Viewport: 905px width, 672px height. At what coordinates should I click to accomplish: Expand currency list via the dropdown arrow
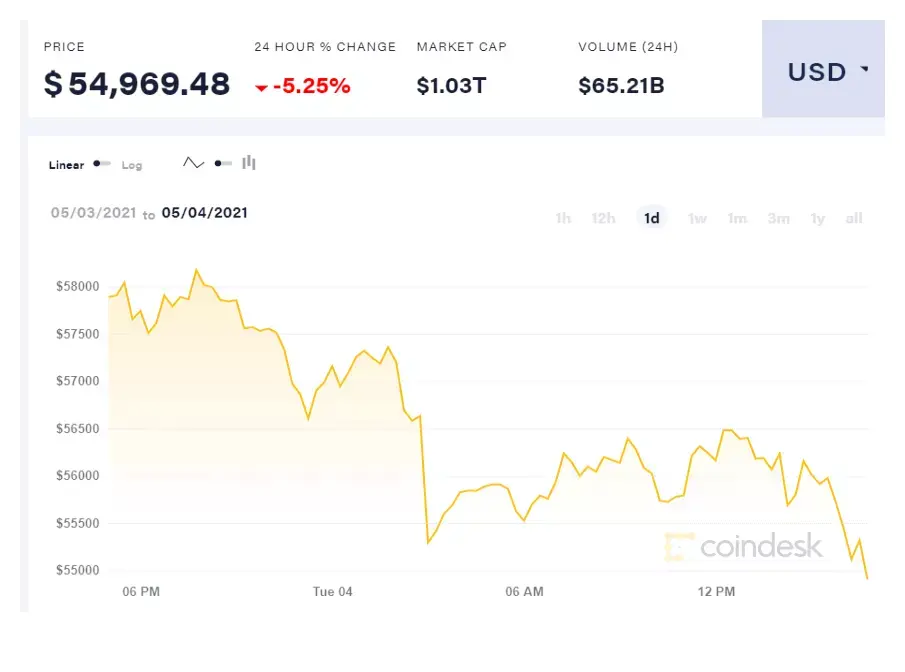(864, 69)
